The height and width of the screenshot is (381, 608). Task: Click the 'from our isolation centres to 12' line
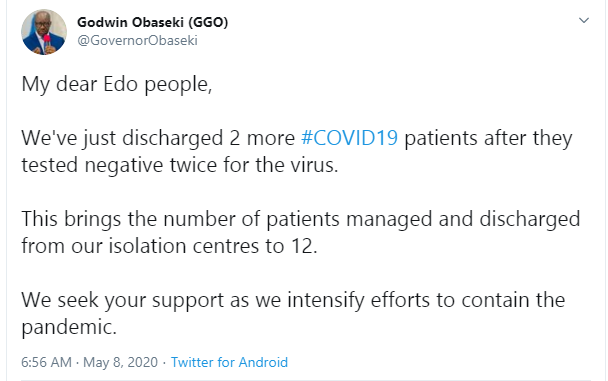tap(169, 246)
